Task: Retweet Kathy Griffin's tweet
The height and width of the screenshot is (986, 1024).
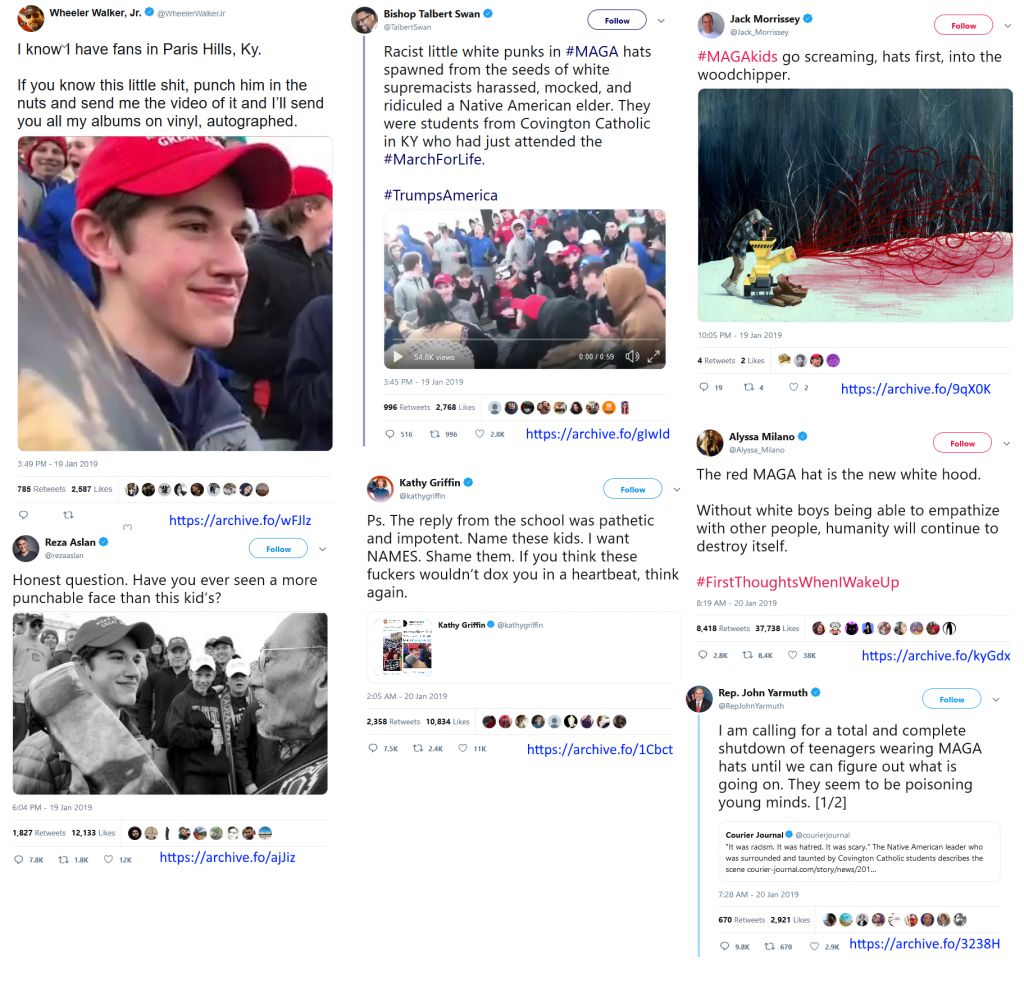Action: click(x=418, y=748)
